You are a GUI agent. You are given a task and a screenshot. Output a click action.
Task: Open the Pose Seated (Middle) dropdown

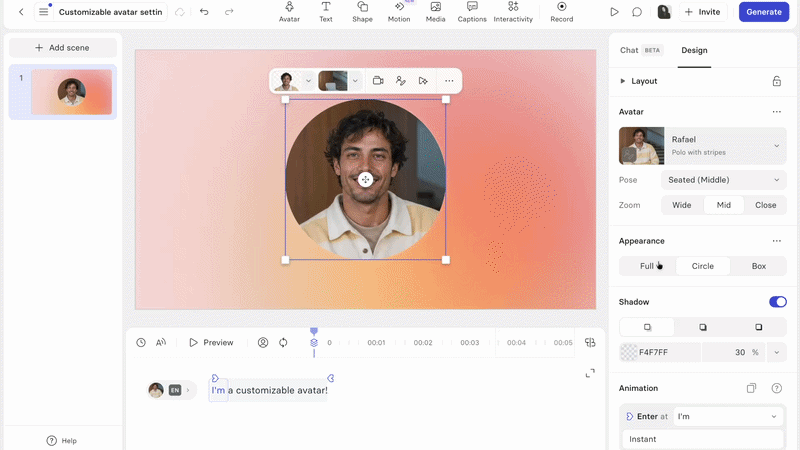[723, 180]
